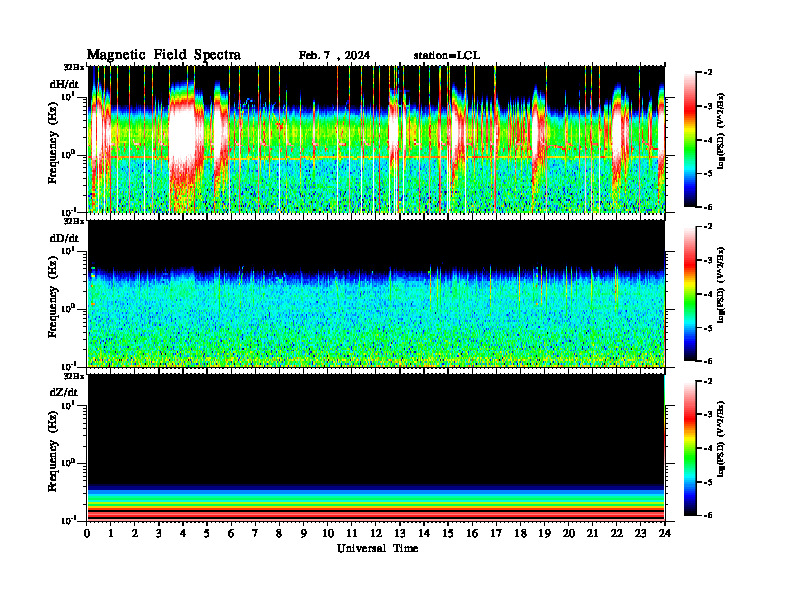Click the 'Universal Time' axis title
The image size is (792, 612).
coord(377,548)
